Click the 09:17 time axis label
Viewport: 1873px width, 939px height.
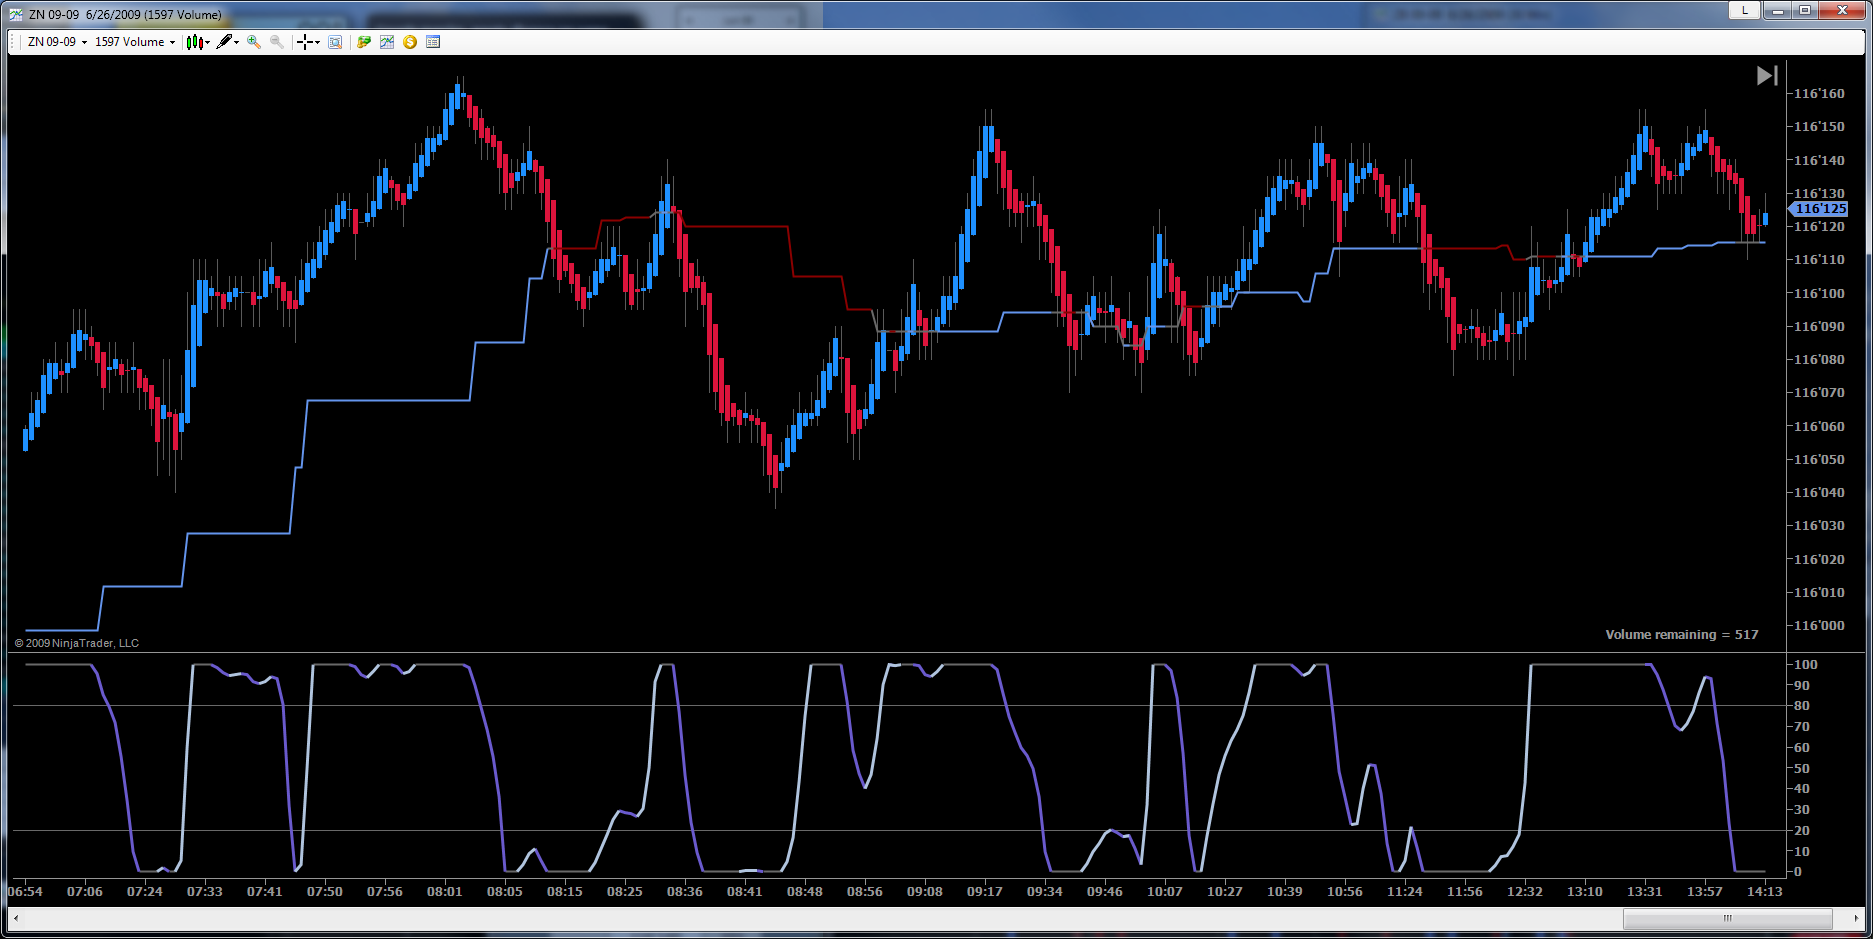[985, 892]
